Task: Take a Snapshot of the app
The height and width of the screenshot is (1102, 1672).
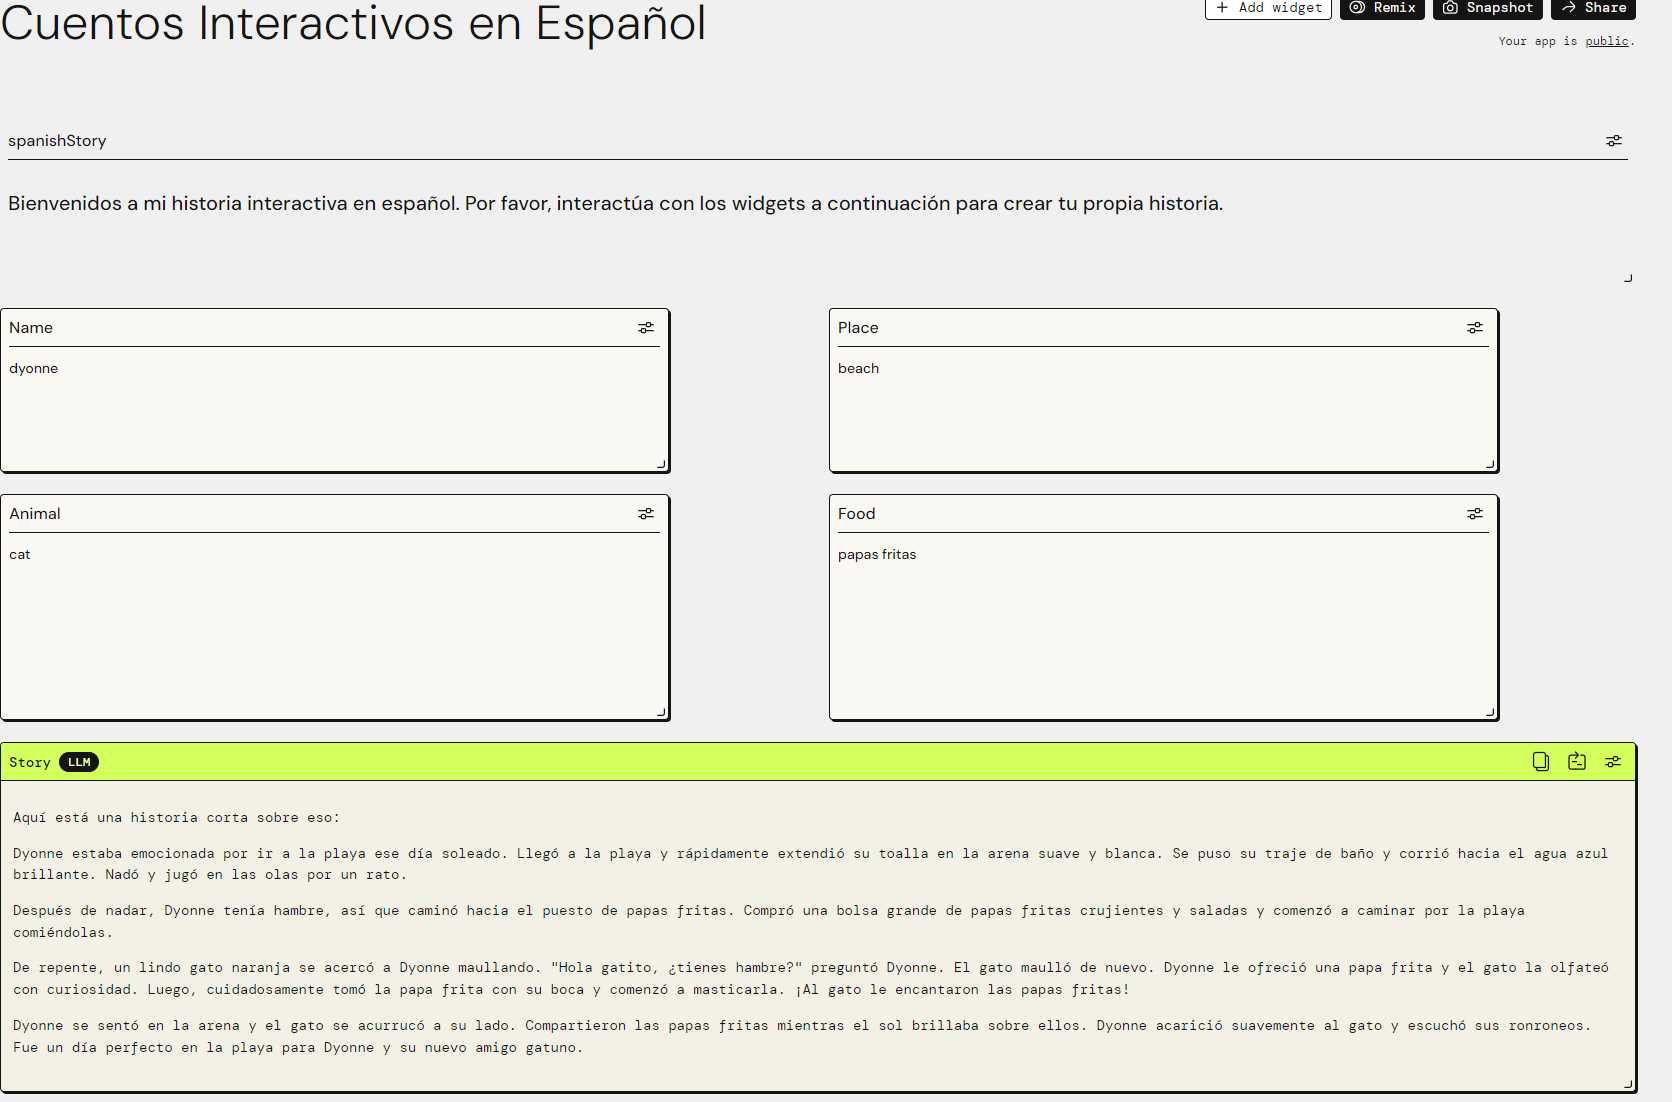Action: point(1487,9)
